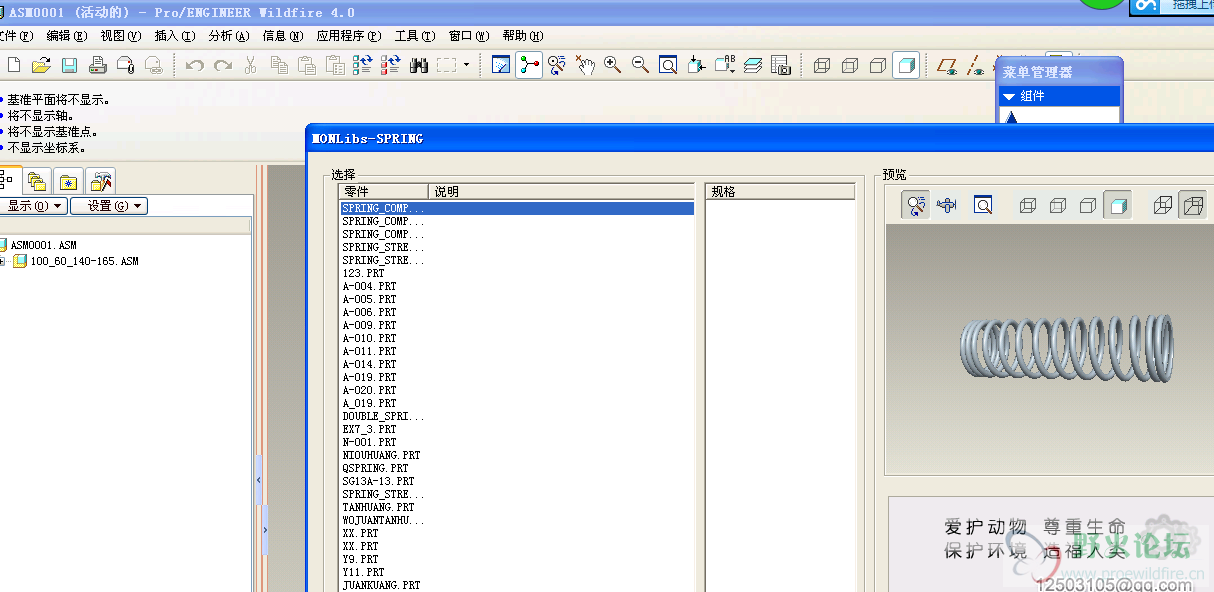The width and height of the screenshot is (1214, 592).
Task: Select 123.PRT in the parts list
Action: coord(363,273)
